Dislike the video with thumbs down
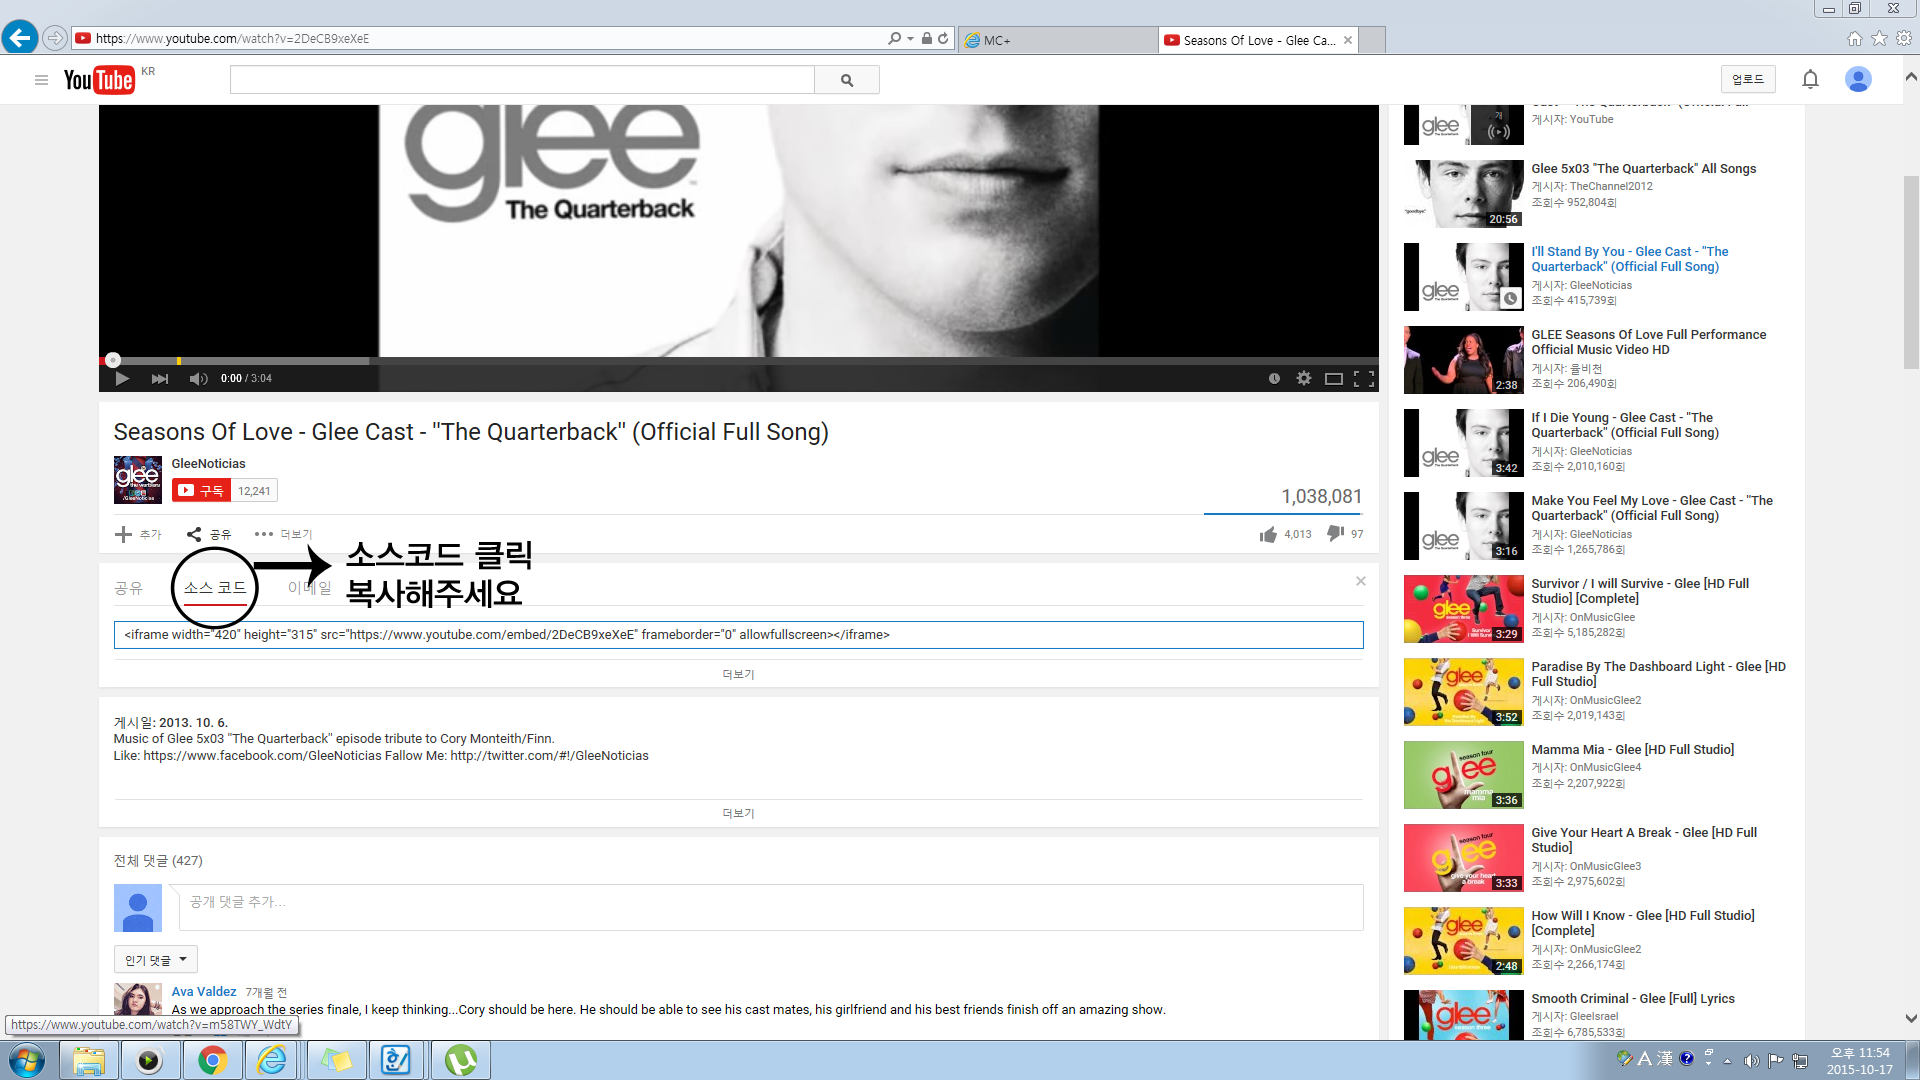 point(1335,534)
